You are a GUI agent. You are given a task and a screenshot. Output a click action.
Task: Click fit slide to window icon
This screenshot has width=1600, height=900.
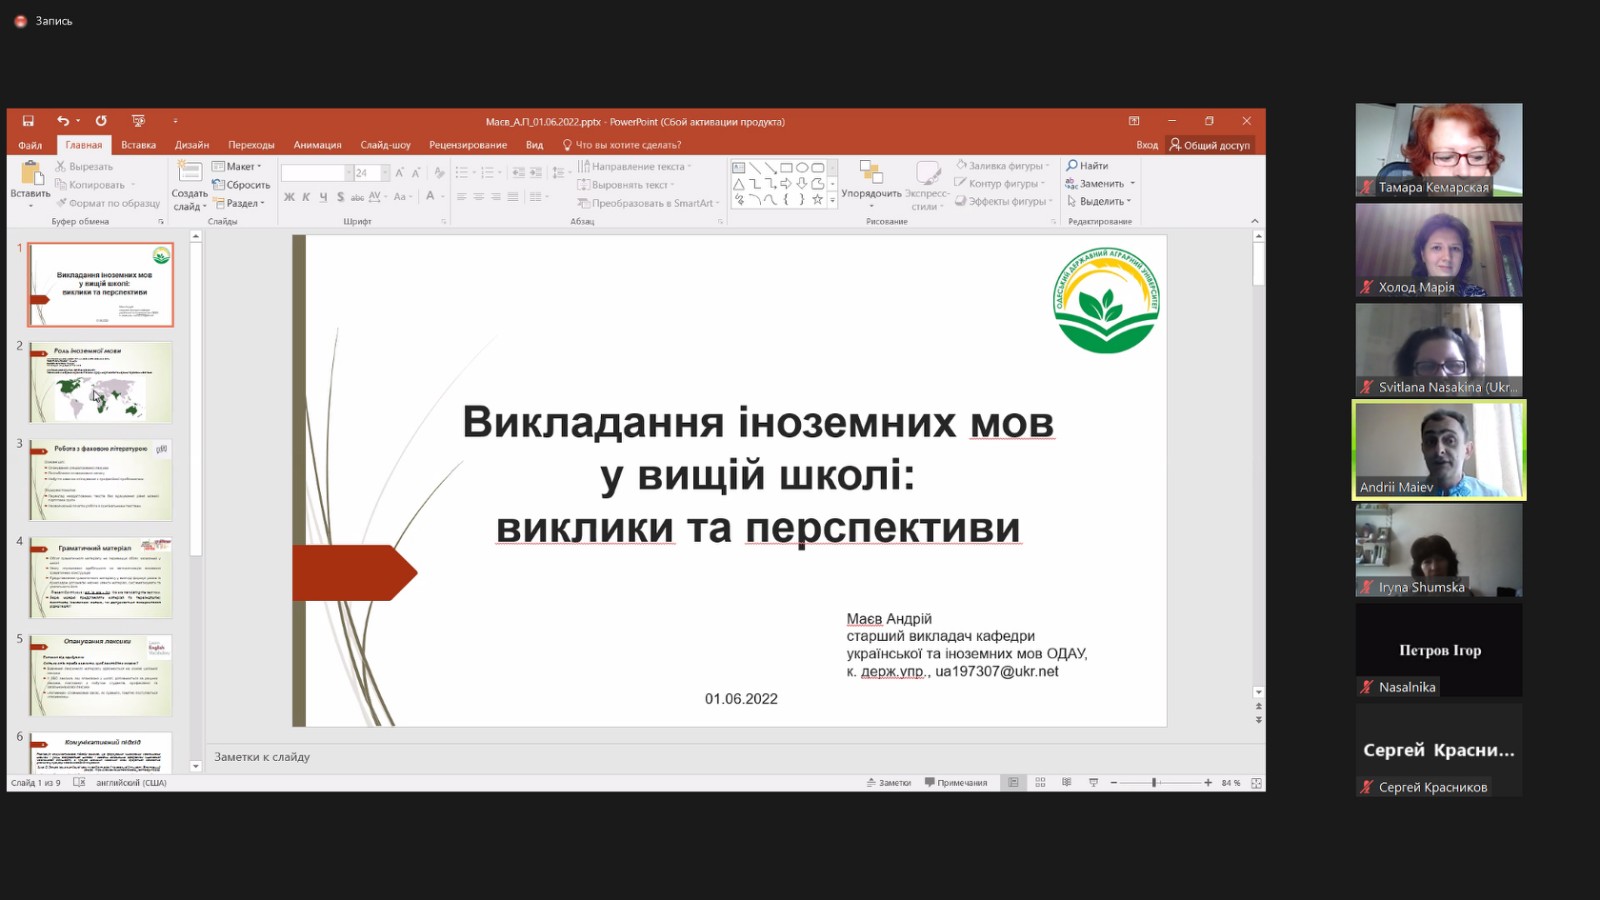click(1256, 783)
